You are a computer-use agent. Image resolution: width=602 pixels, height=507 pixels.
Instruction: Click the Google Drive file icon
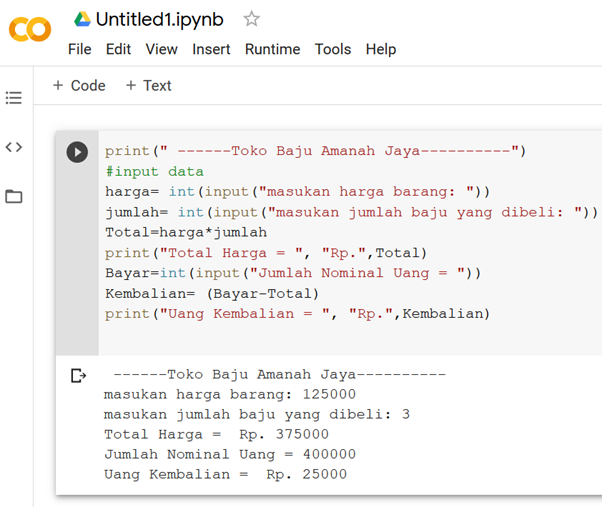[x=82, y=19]
